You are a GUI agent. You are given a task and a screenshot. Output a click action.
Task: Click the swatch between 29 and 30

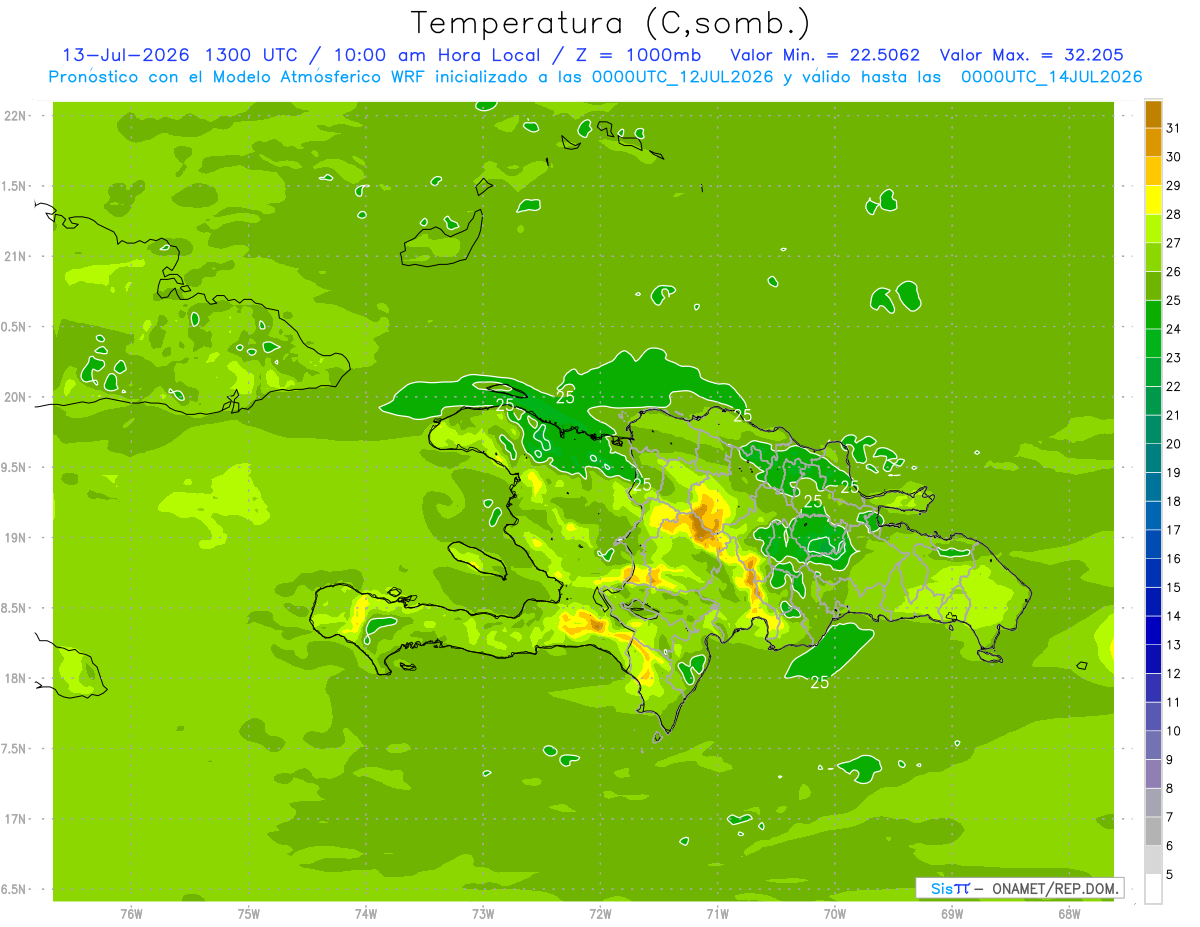(1153, 171)
